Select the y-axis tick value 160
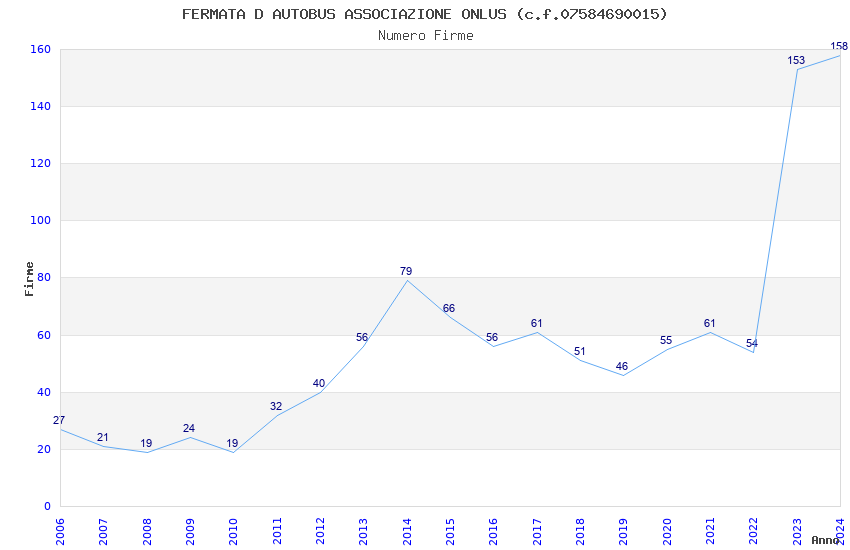The height and width of the screenshot is (550, 850). point(40,49)
